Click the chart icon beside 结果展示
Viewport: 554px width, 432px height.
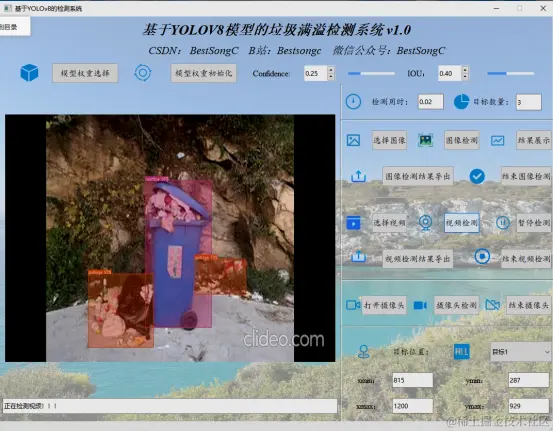497,141
